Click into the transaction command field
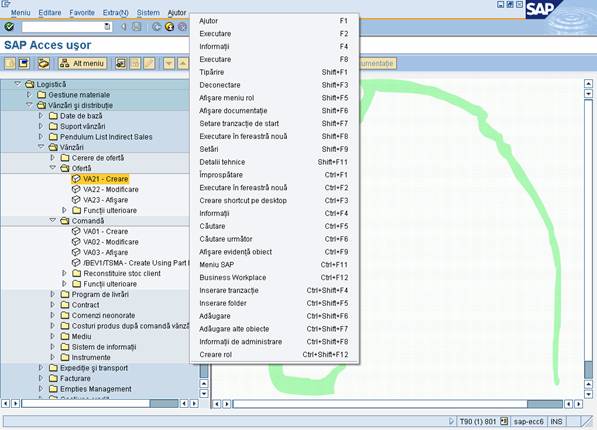This screenshot has width=597, height=430. pos(63,27)
